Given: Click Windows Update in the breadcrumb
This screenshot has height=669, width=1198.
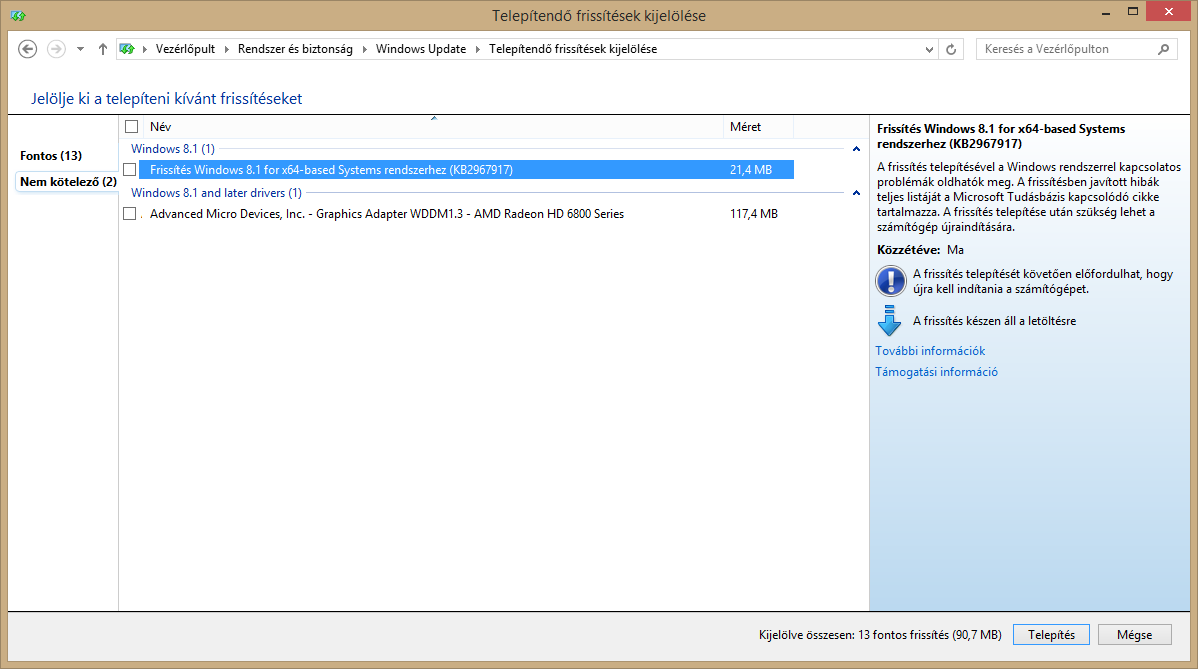Looking at the screenshot, I should (x=421, y=49).
